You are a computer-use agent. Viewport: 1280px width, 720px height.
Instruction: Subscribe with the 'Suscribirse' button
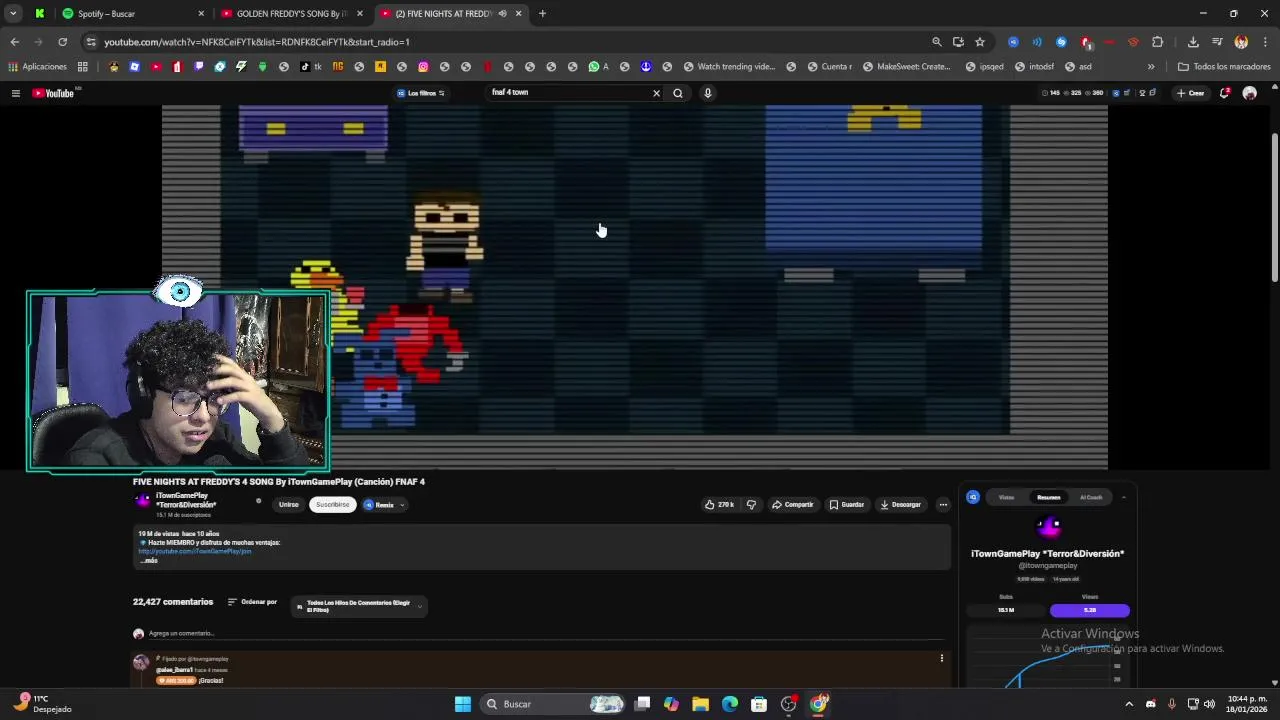(x=333, y=505)
